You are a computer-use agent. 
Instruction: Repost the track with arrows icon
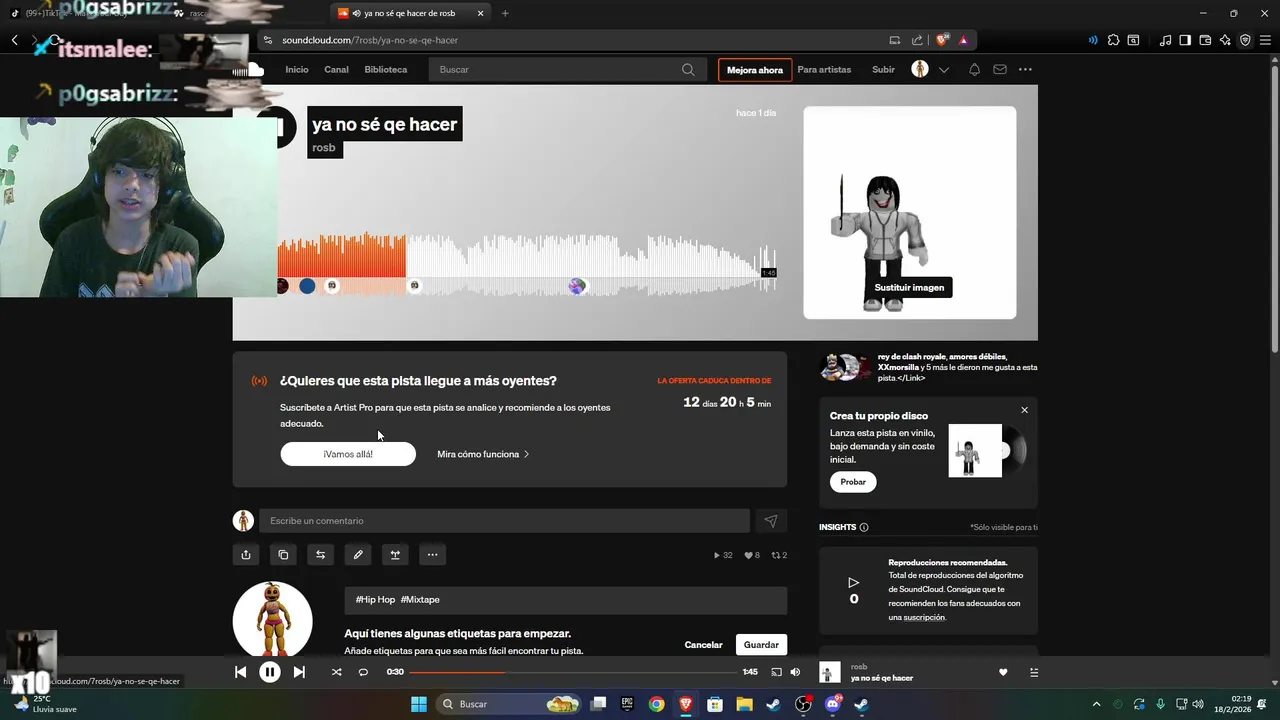coord(320,554)
